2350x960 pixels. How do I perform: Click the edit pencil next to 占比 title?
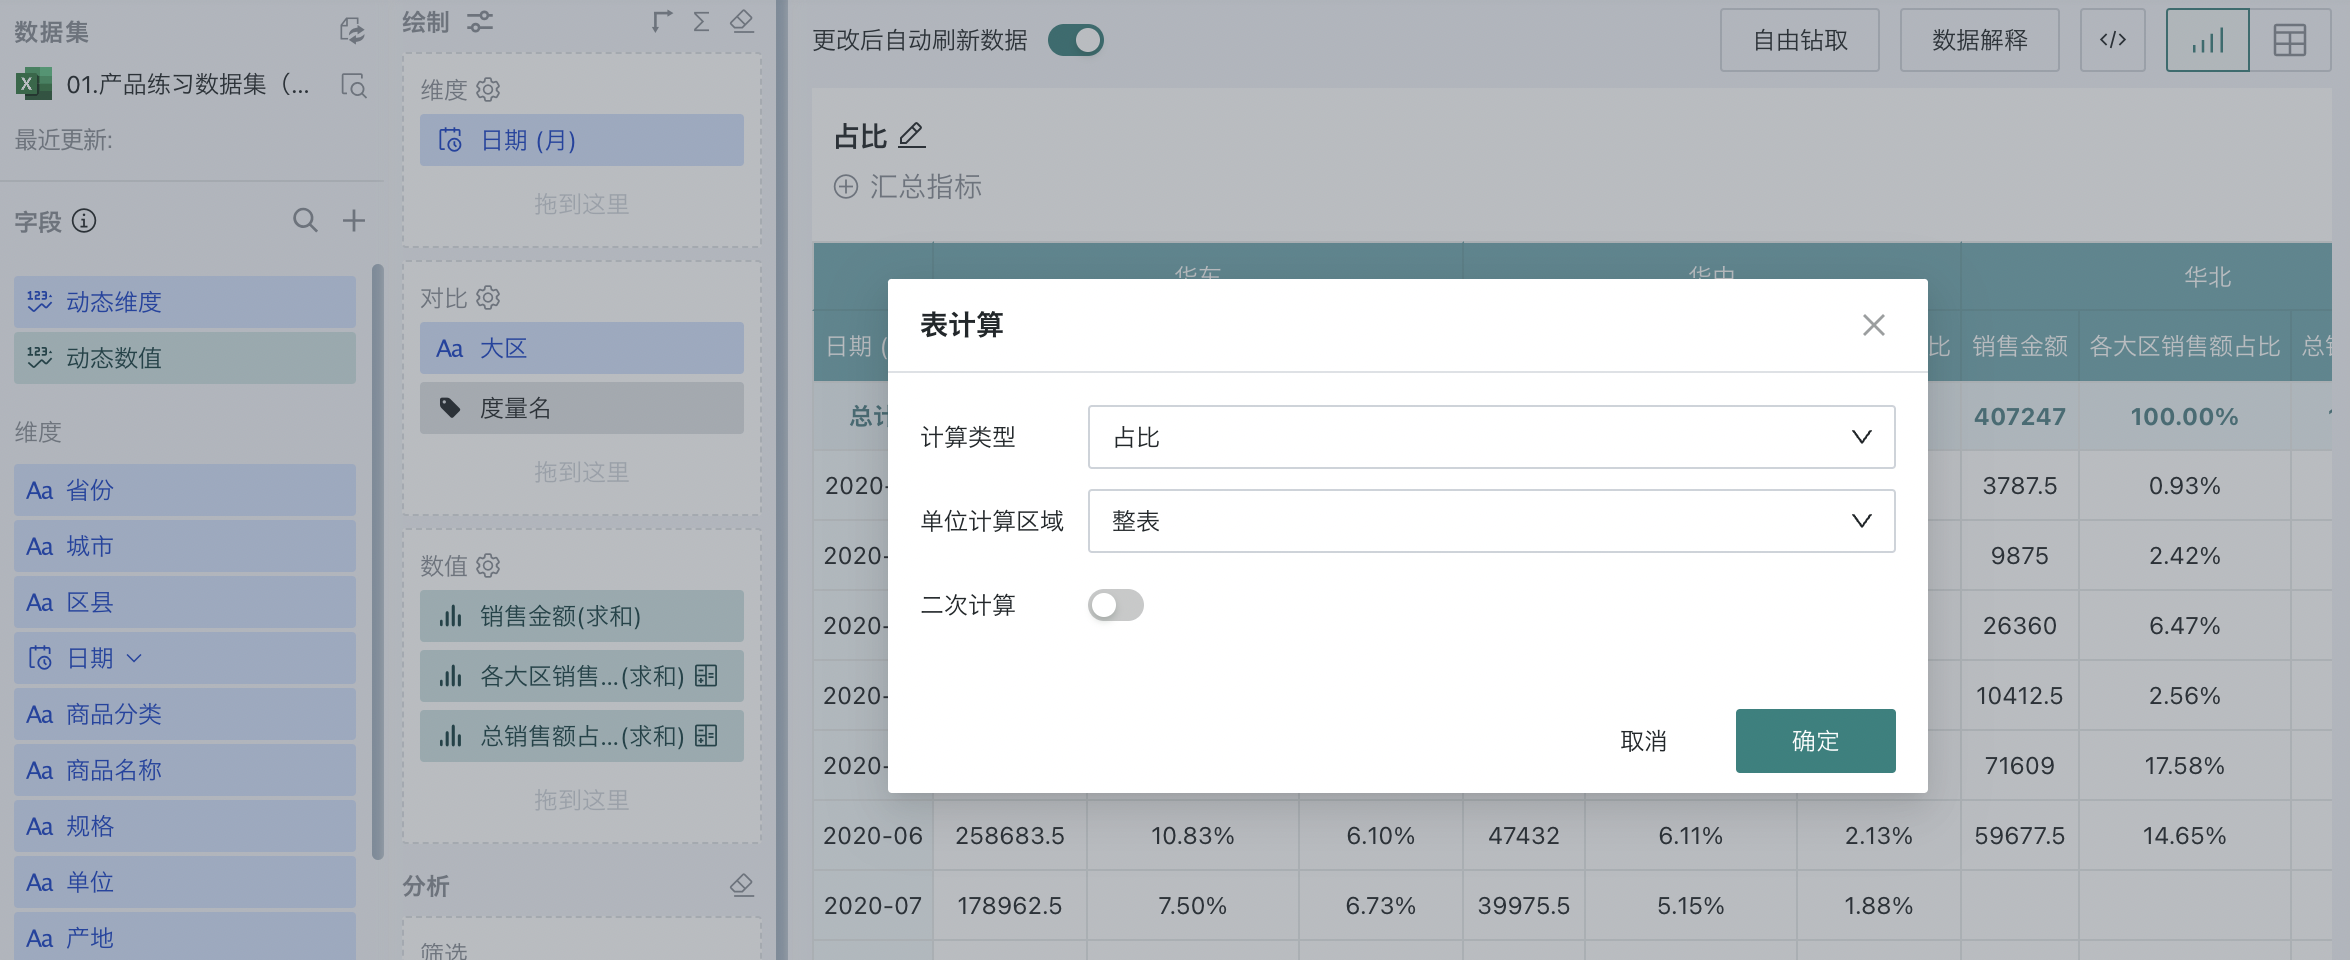(911, 135)
